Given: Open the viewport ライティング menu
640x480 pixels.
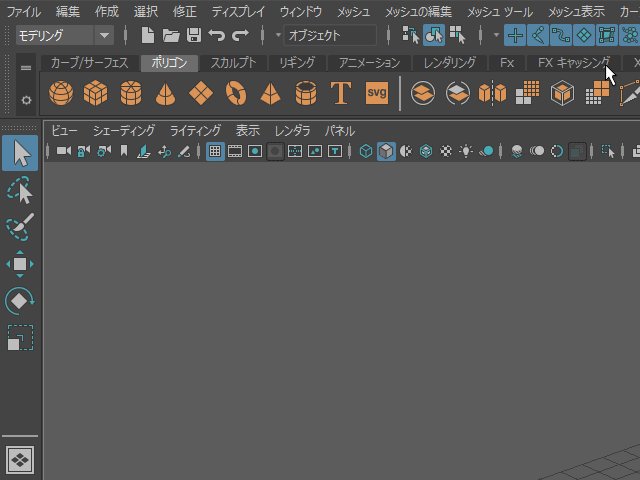Looking at the screenshot, I should pyautogui.click(x=196, y=131).
